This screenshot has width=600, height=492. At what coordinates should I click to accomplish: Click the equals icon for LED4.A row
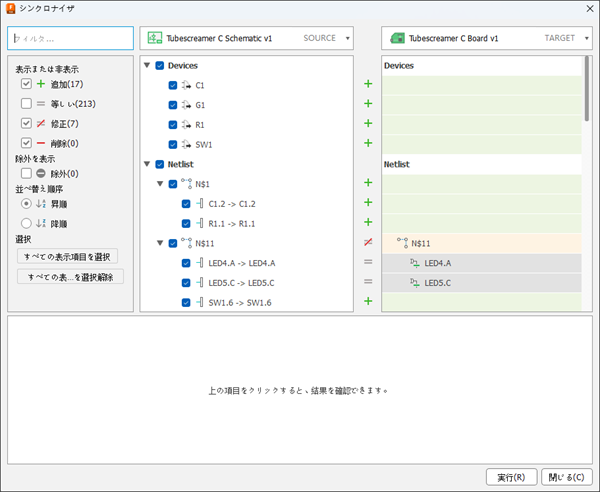click(x=368, y=262)
